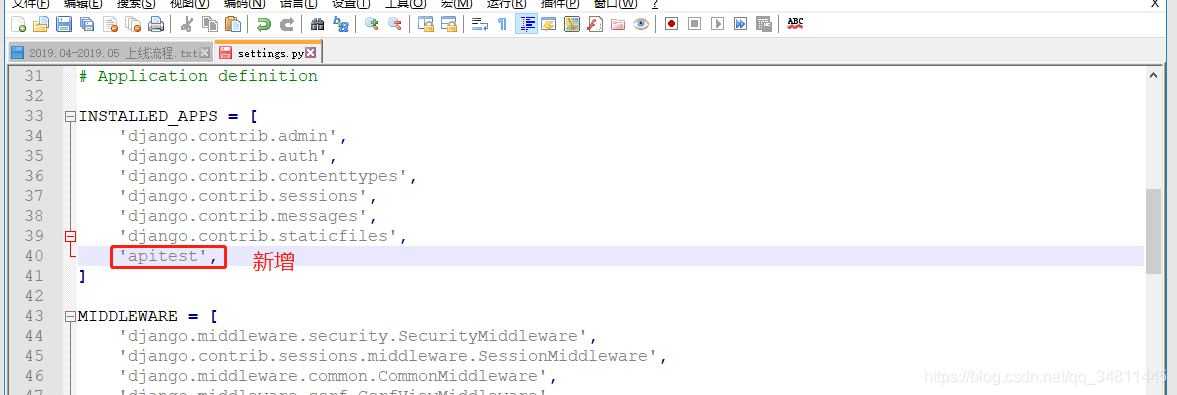Screen dimensions: 1177x395
Task: Collapse the INSTALLED_APPS fold block
Action: point(71,116)
